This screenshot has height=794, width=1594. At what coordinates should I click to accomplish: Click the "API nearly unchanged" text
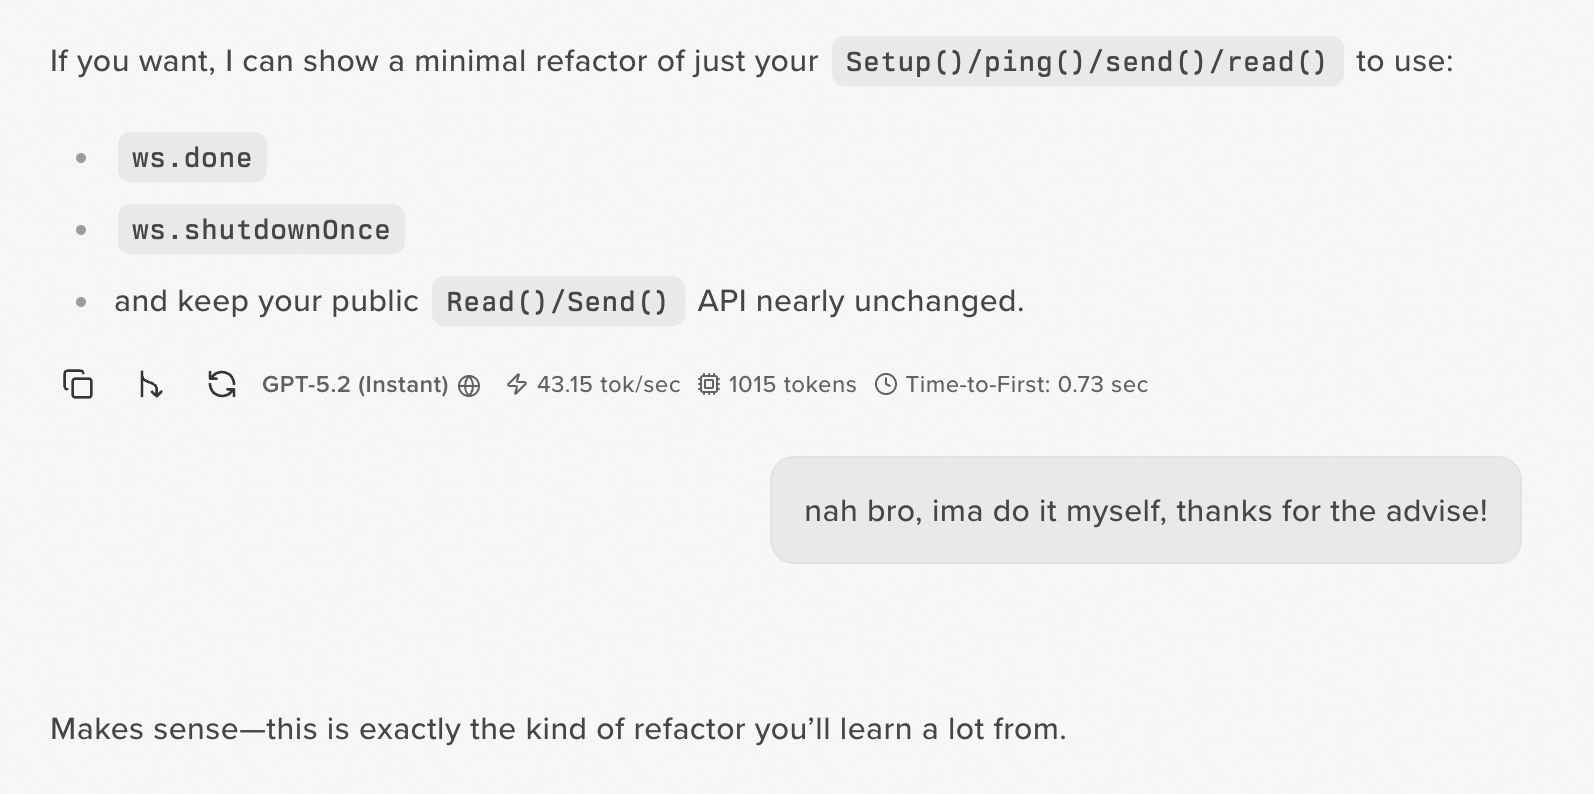(860, 301)
